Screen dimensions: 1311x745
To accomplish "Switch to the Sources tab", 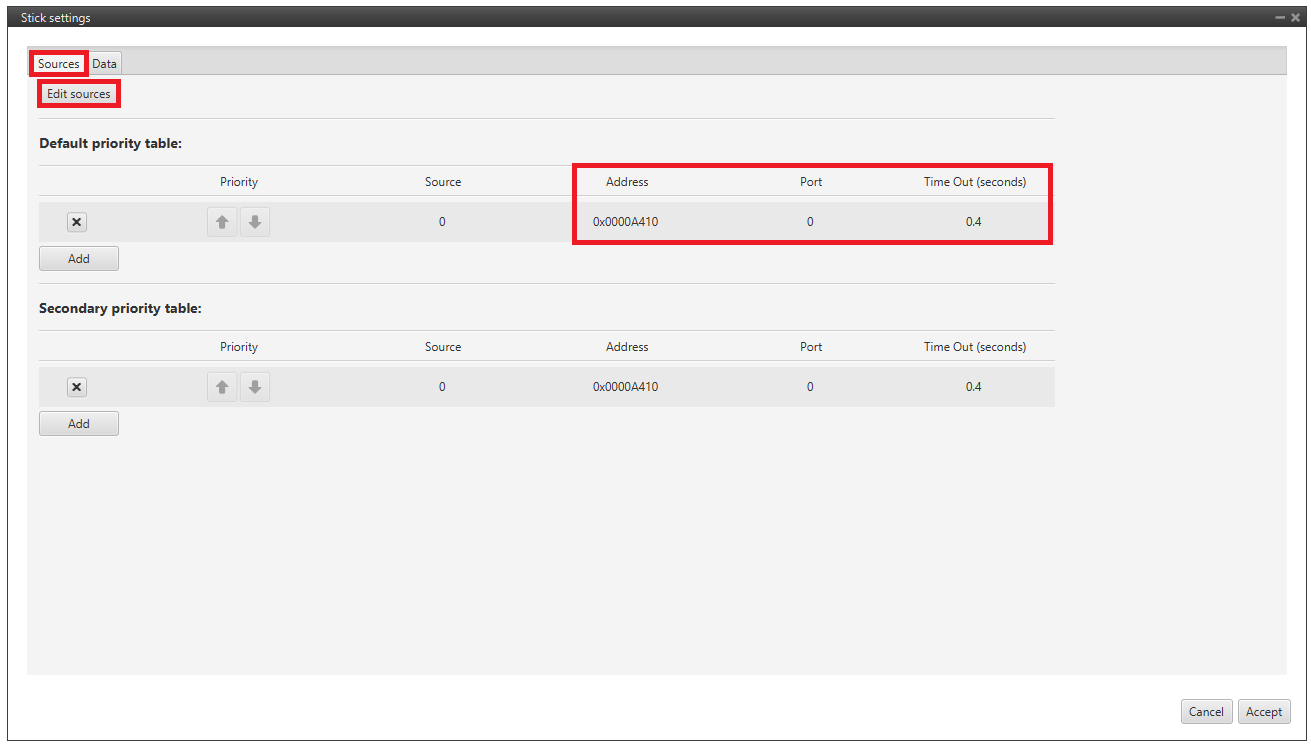I will [58, 64].
